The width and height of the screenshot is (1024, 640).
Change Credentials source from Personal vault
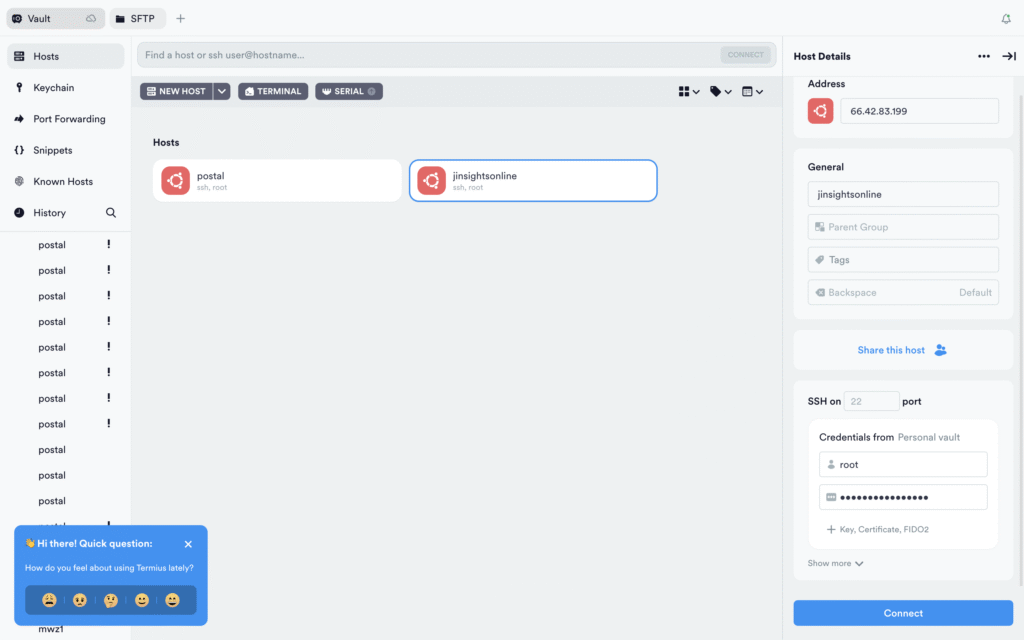point(929,437)
